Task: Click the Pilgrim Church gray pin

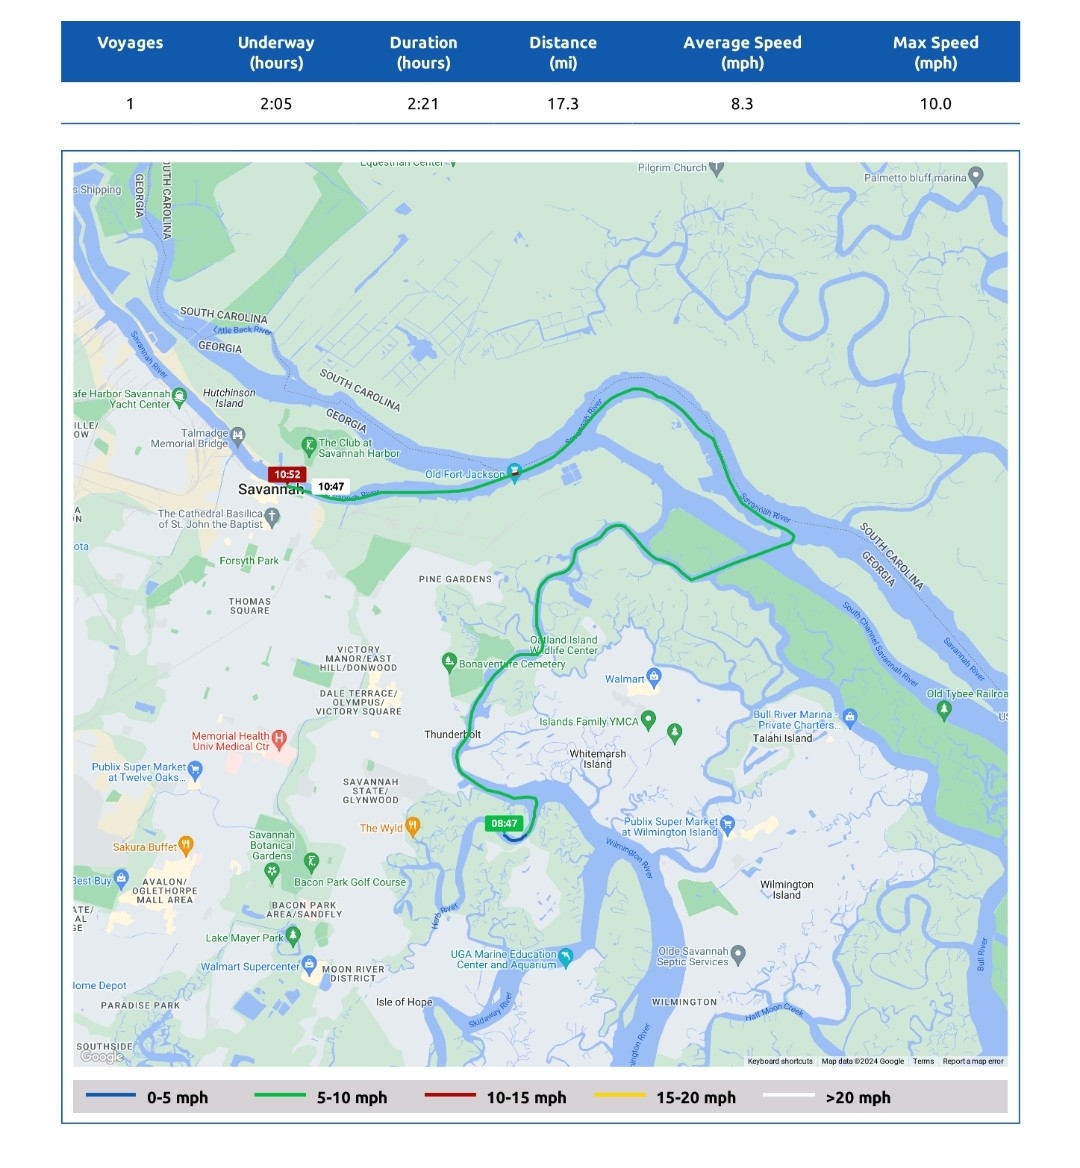Action: coord(716,168)
